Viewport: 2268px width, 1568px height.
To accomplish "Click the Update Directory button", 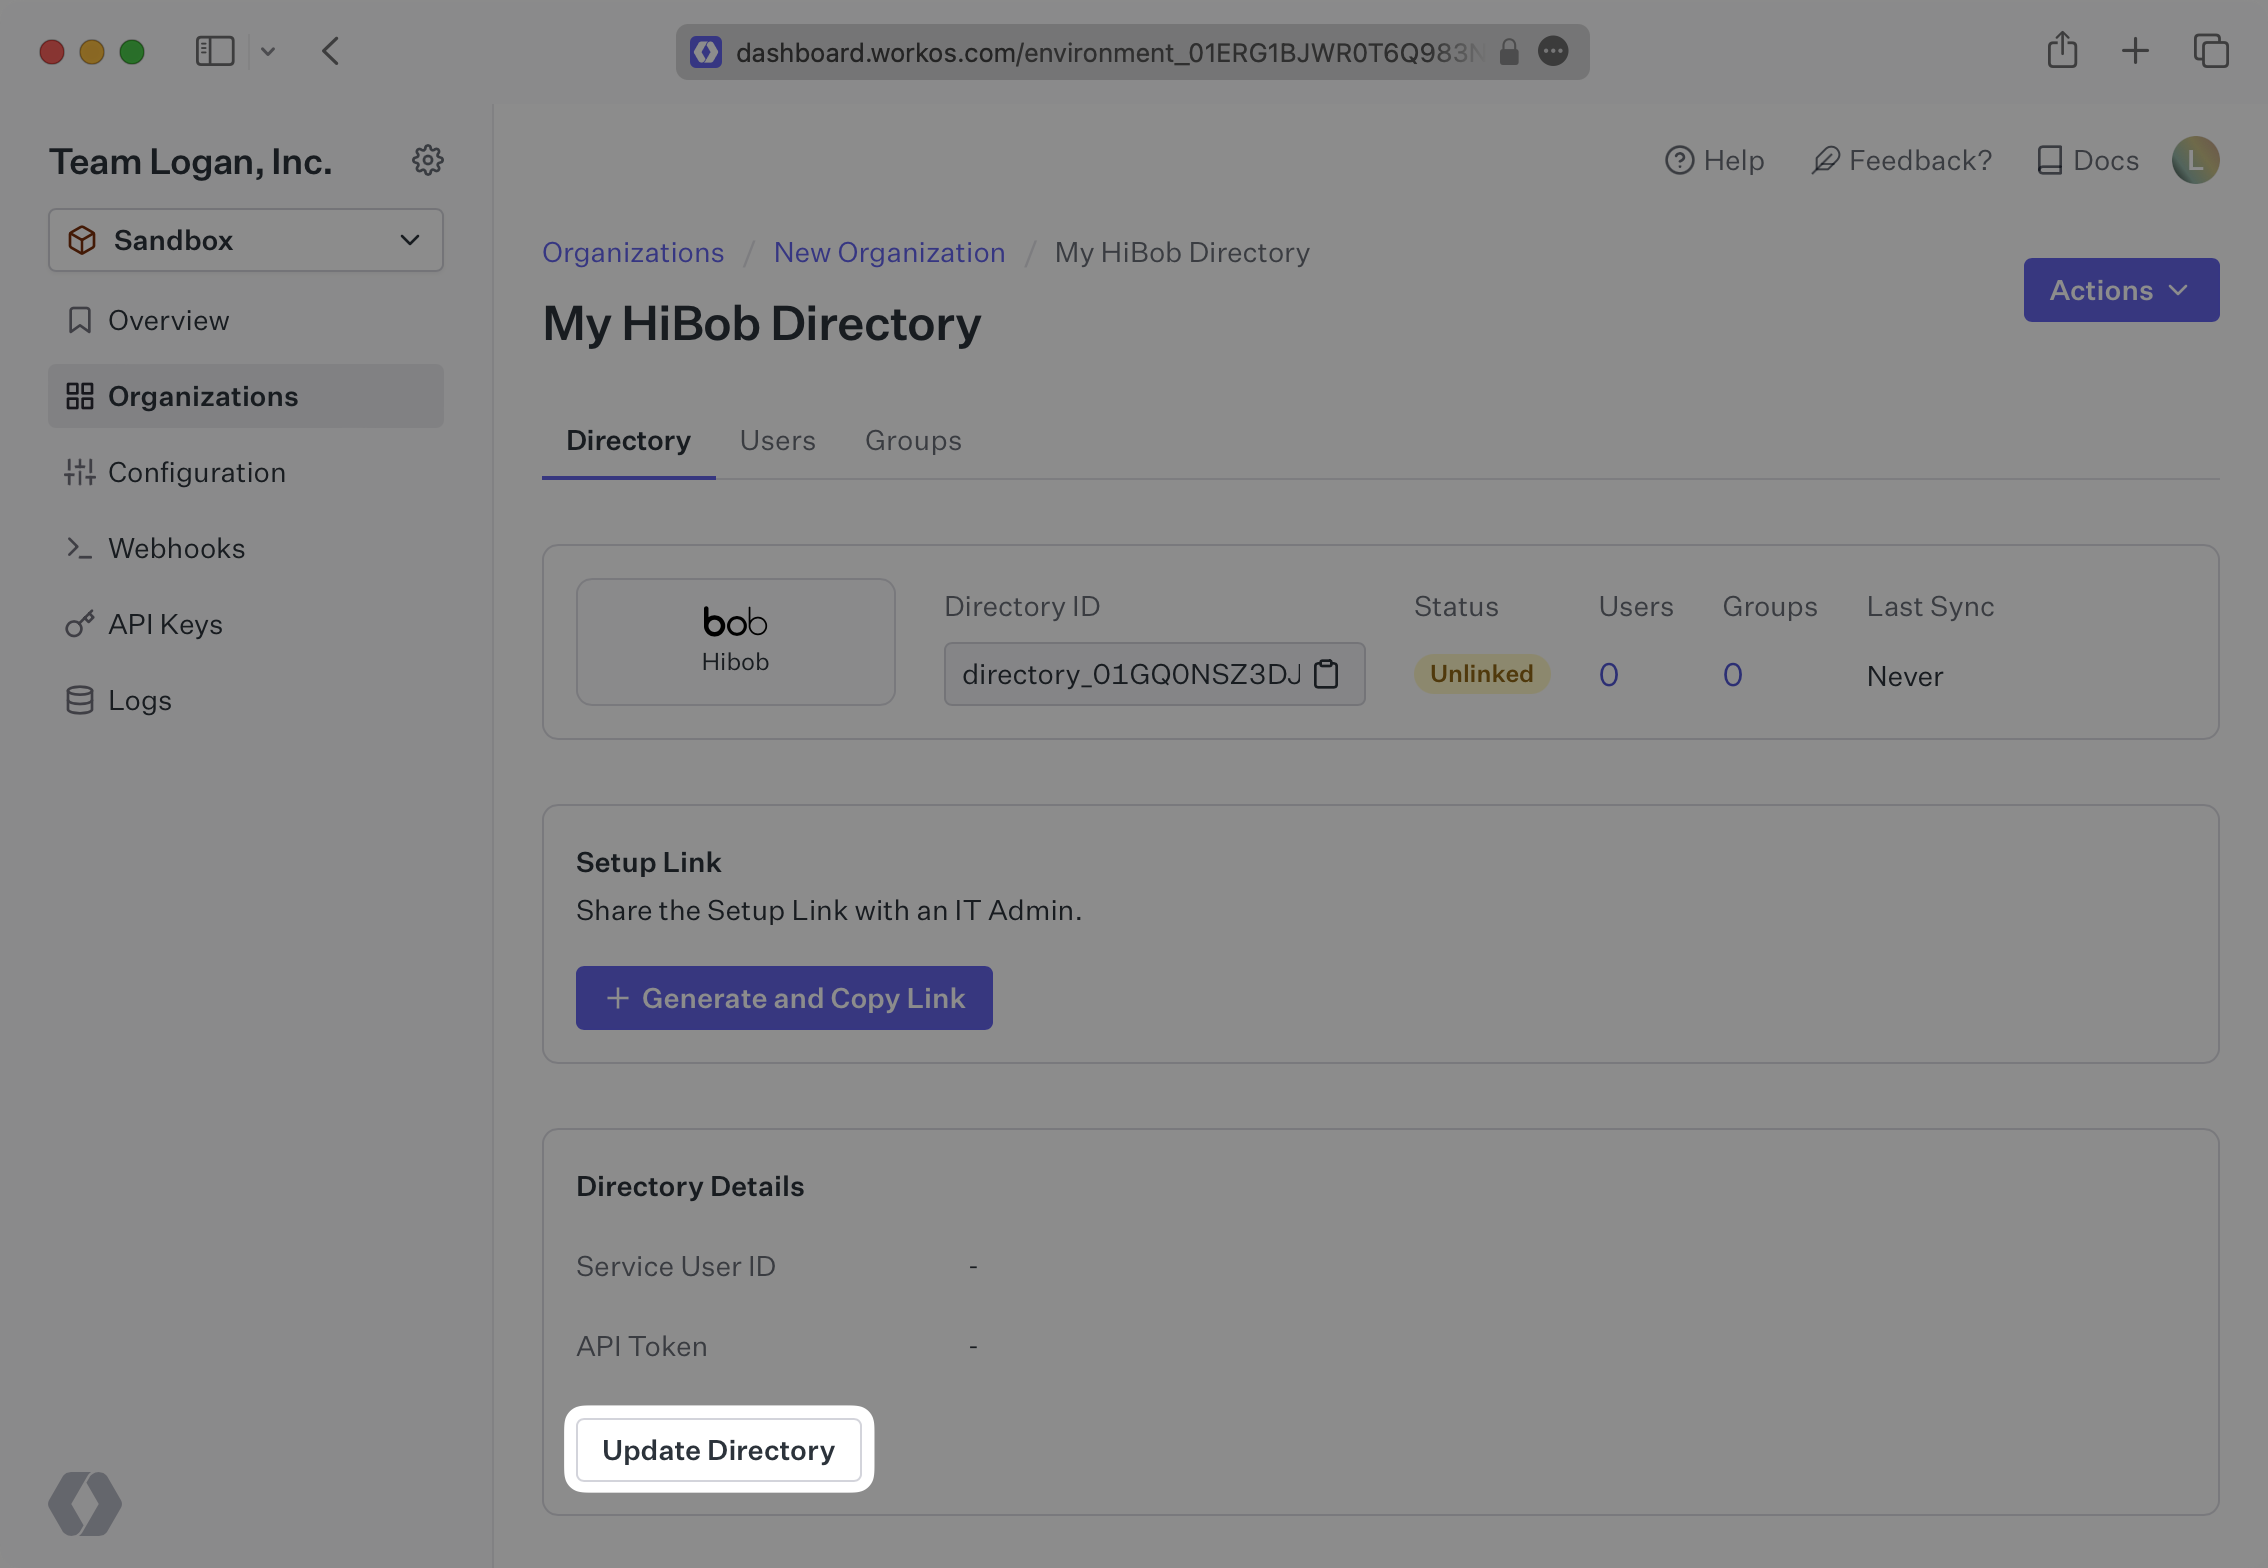I will [718, 1449].
